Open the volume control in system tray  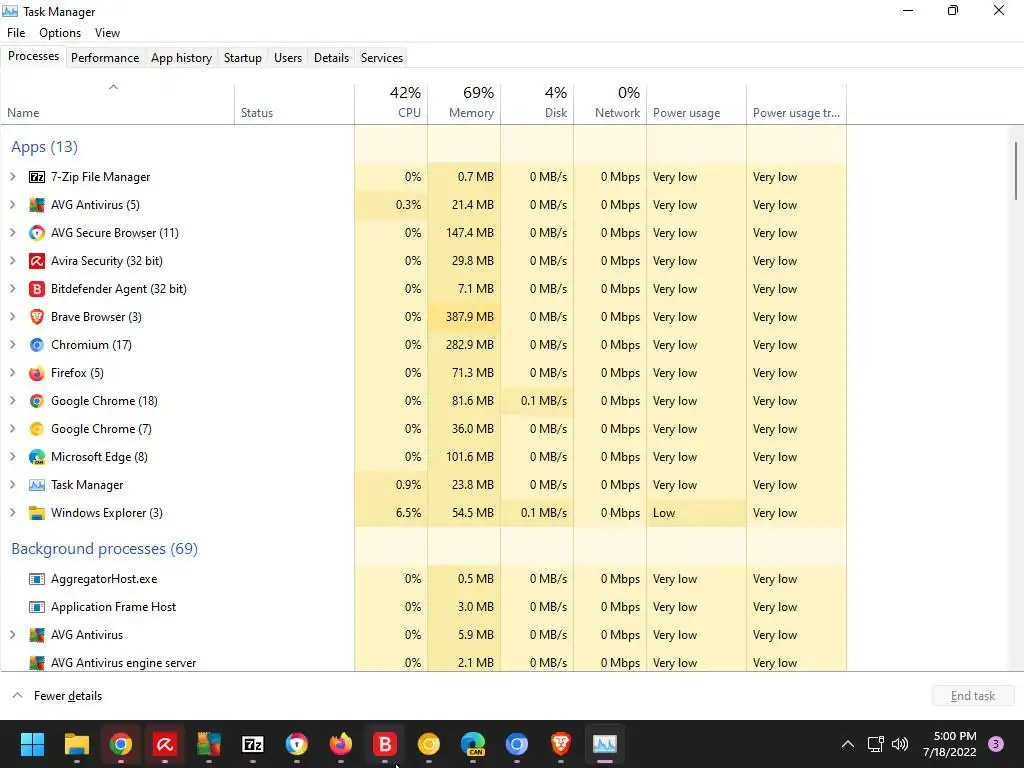point(900,744)
